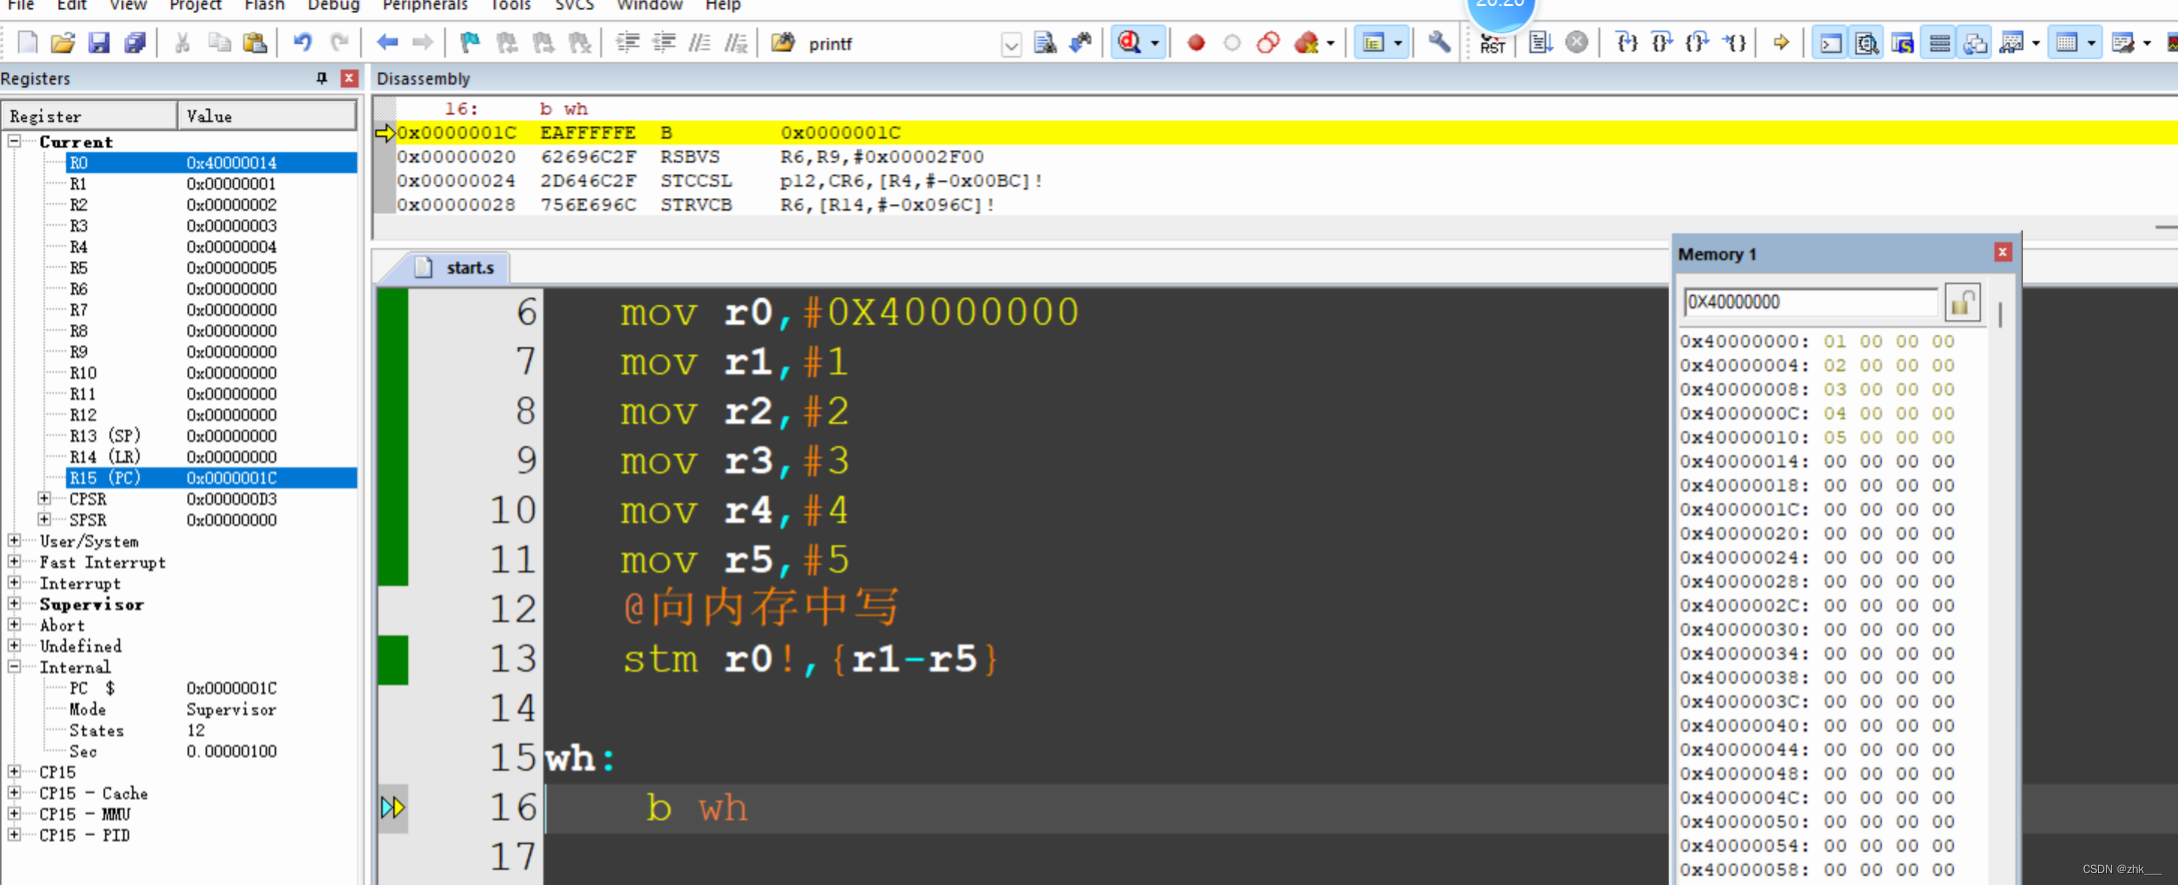Click the Run to Cursor Line icon

coord(1735,43)
